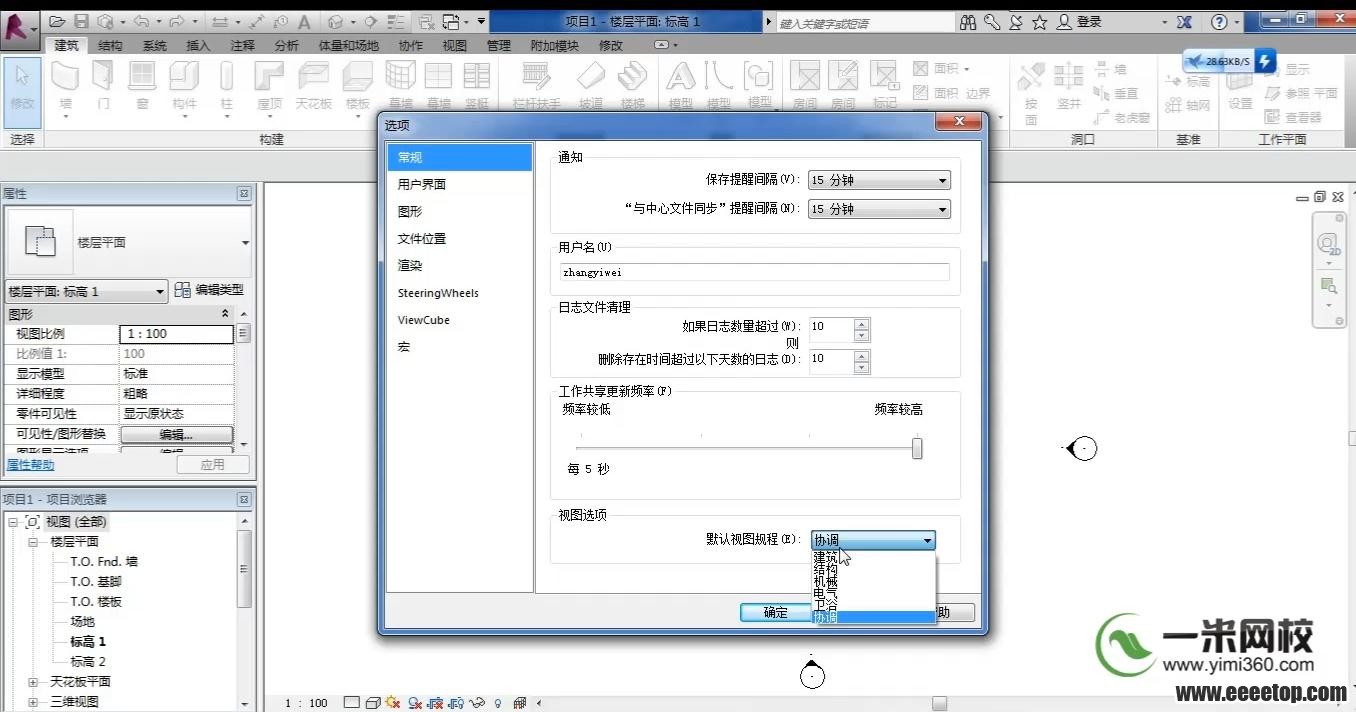Increase the log count spinner (如果日志数量超过)
This screenshot has height=712, width=1356.
point(862,323)
